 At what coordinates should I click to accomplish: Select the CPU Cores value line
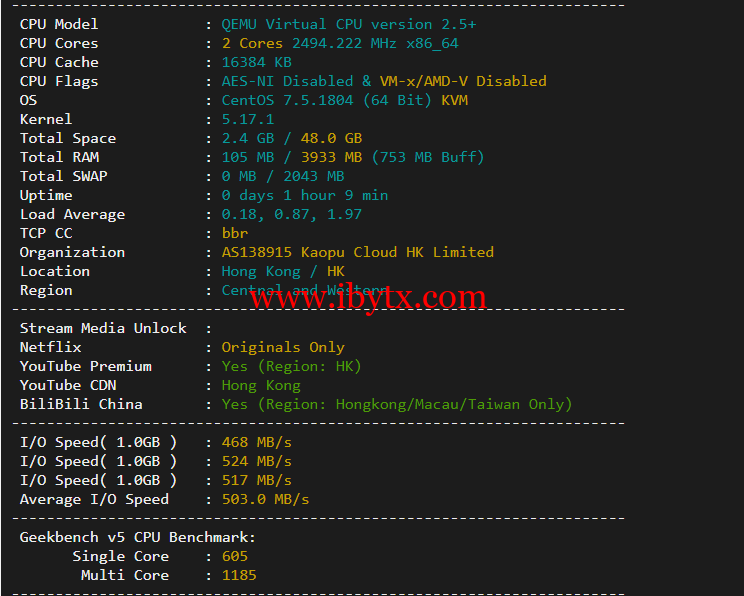[x=340, y=43]
